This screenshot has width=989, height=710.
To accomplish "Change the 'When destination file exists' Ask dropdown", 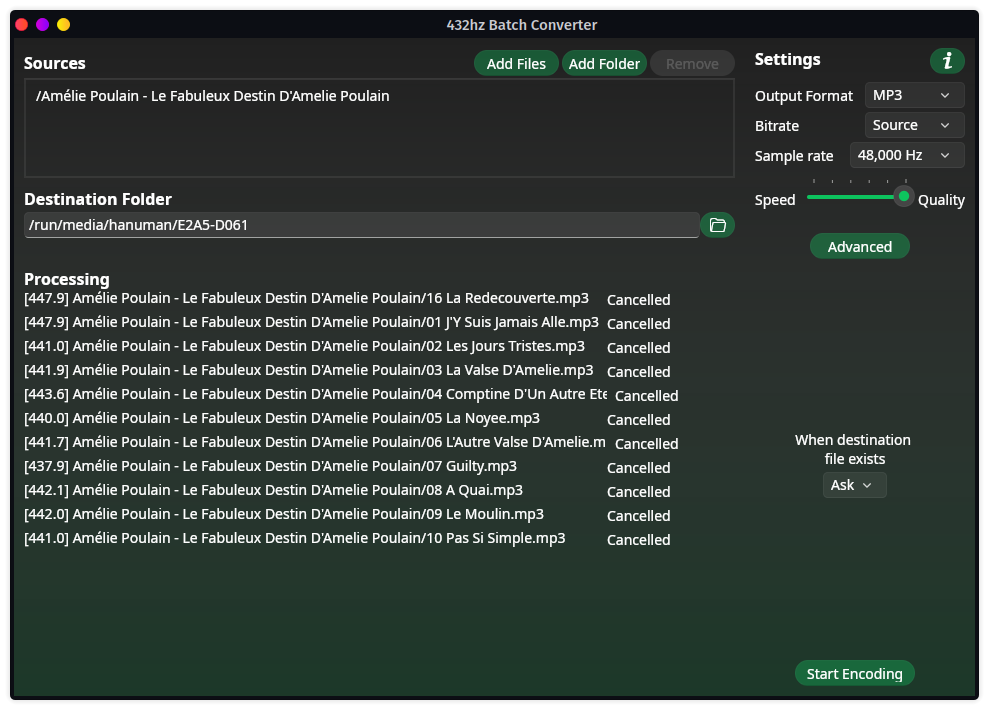I will (854, 484).
